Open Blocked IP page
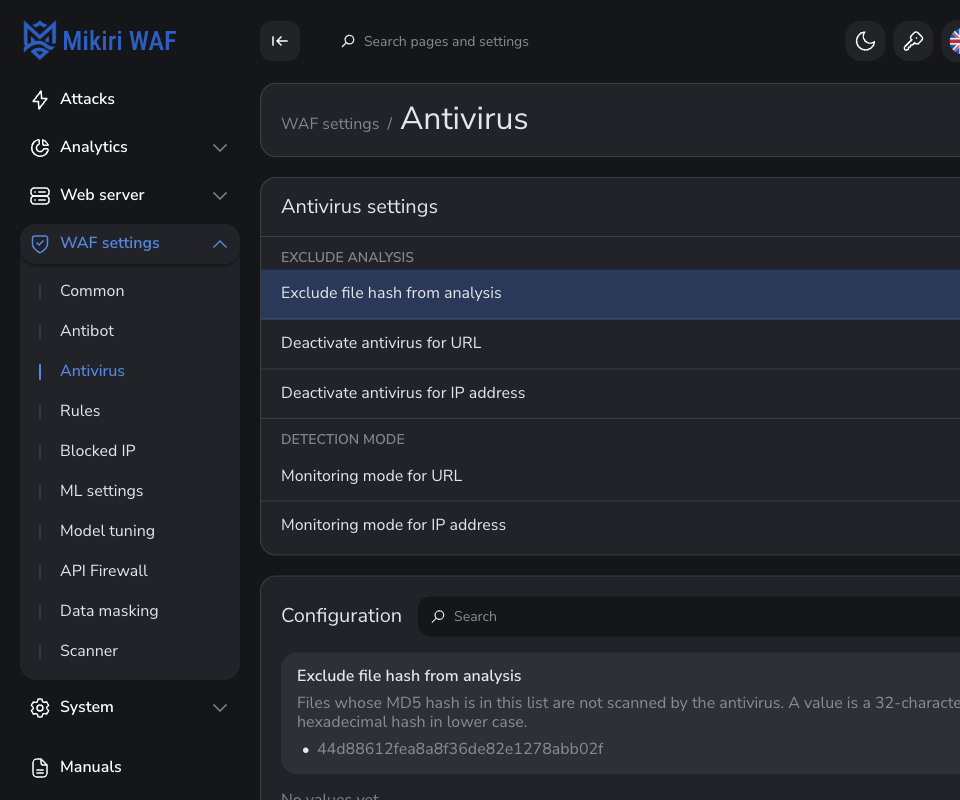This screenshot has width=960, height=800. pos(97,451)
